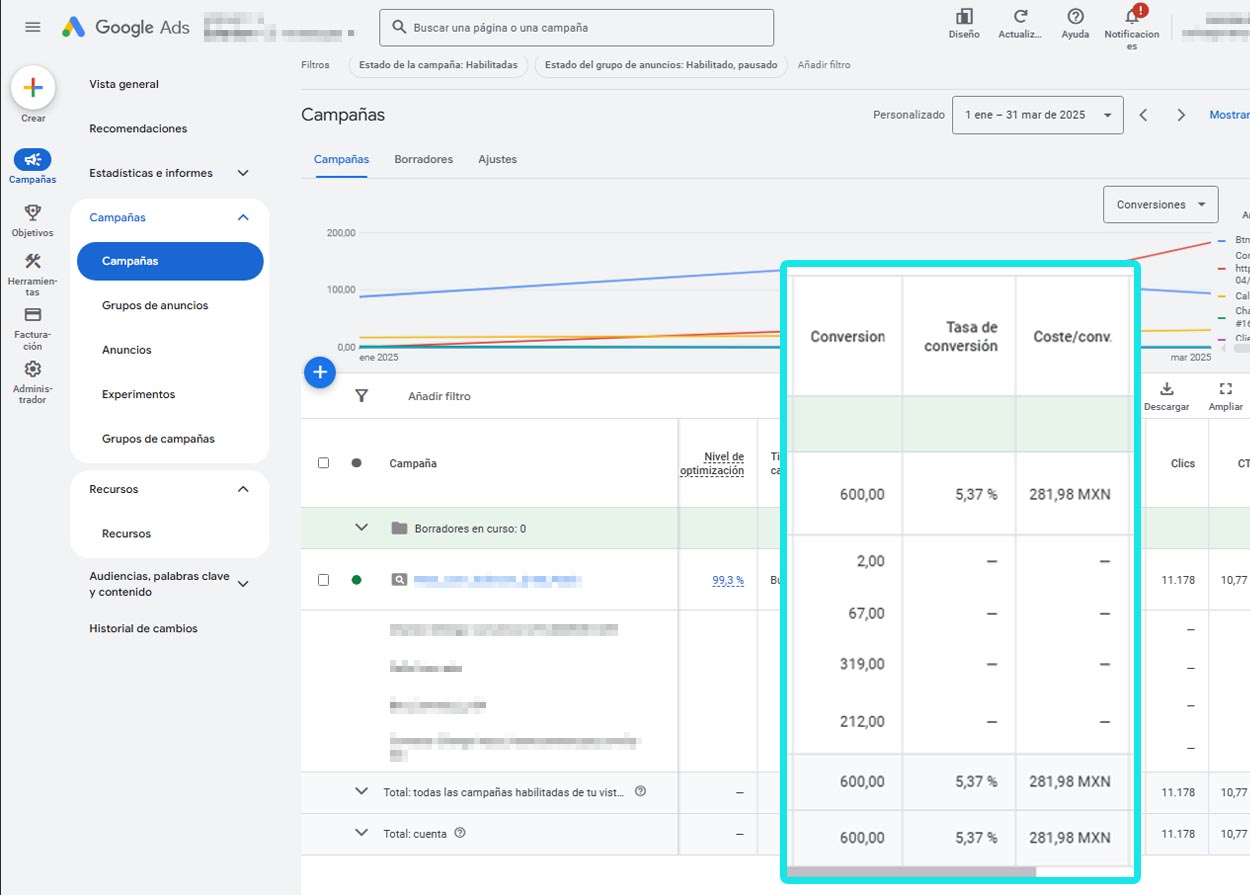
Task: Open the Diseño panel in the top bar
Action: pyautogui.click(x=963, y=22)
